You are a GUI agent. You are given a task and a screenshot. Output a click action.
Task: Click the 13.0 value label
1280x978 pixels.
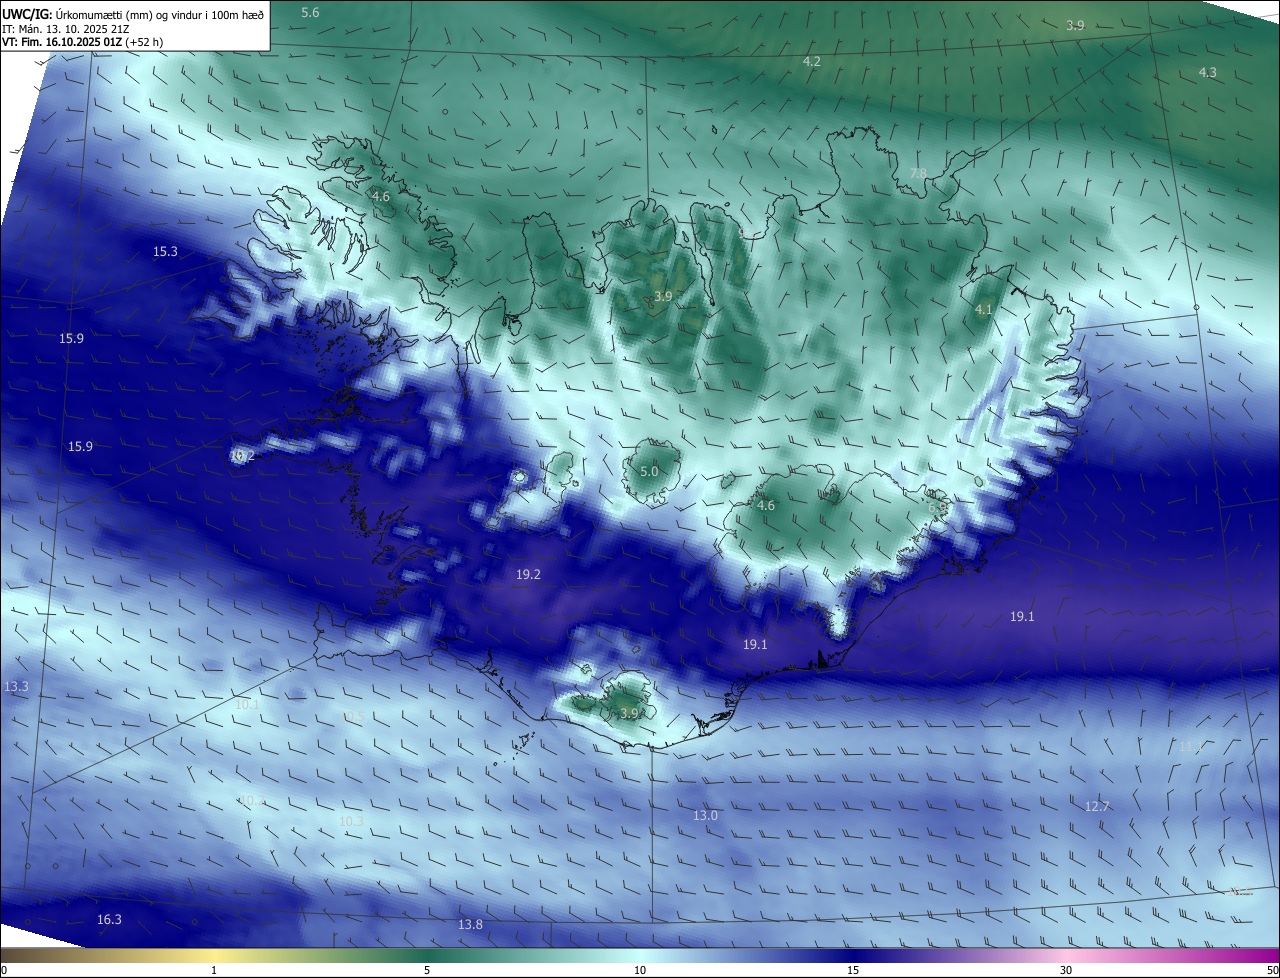[x=705, y=816]
